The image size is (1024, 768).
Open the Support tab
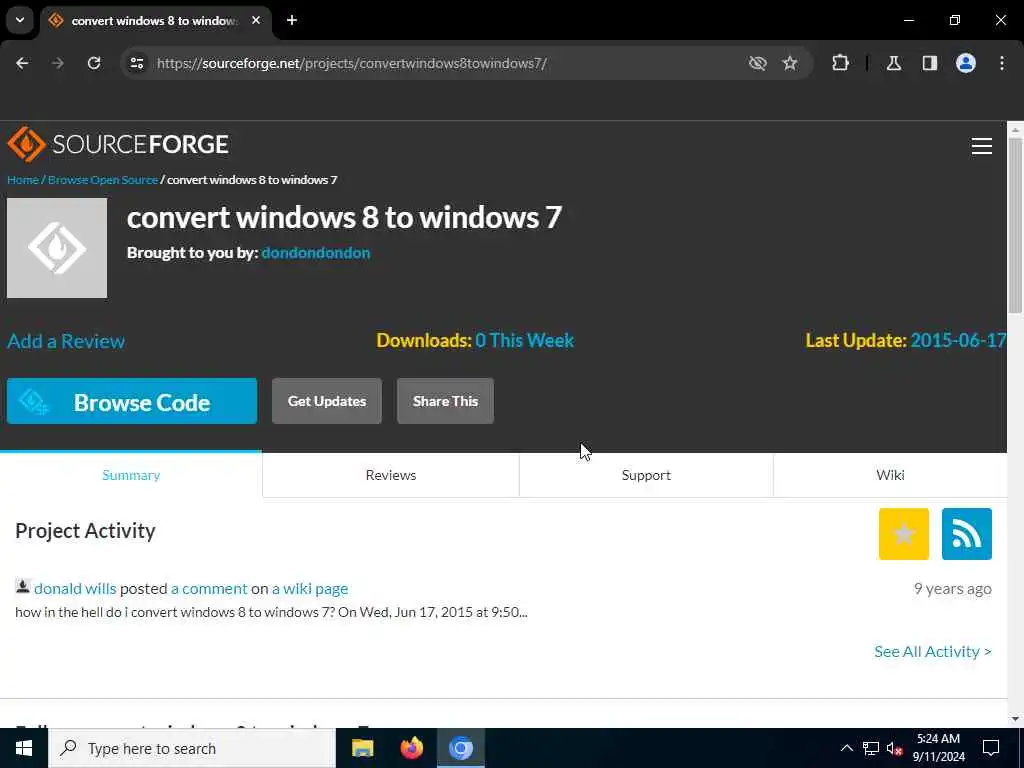(646, 475)
